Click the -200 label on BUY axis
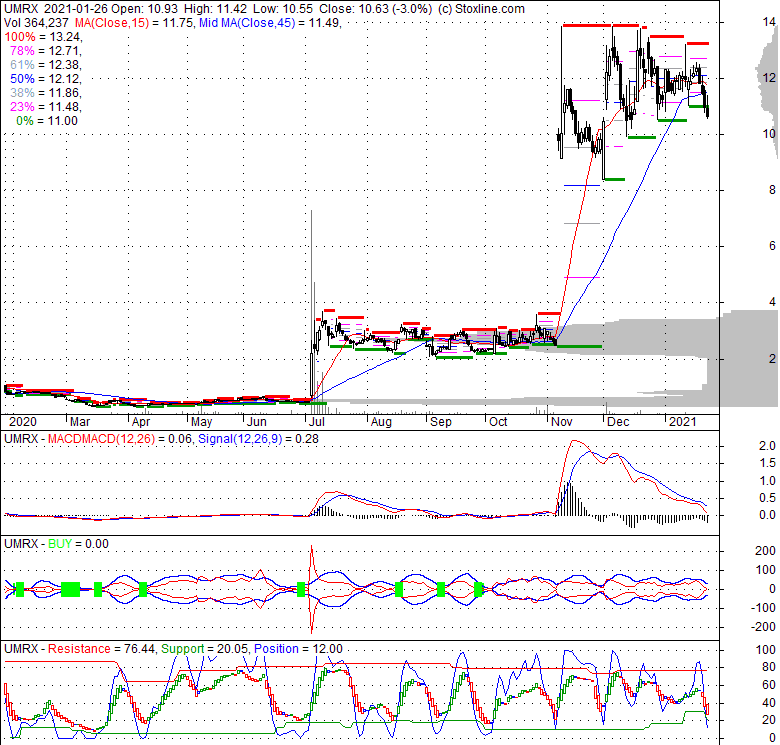This screenshot has height=745, width=780. click(764, 627)
